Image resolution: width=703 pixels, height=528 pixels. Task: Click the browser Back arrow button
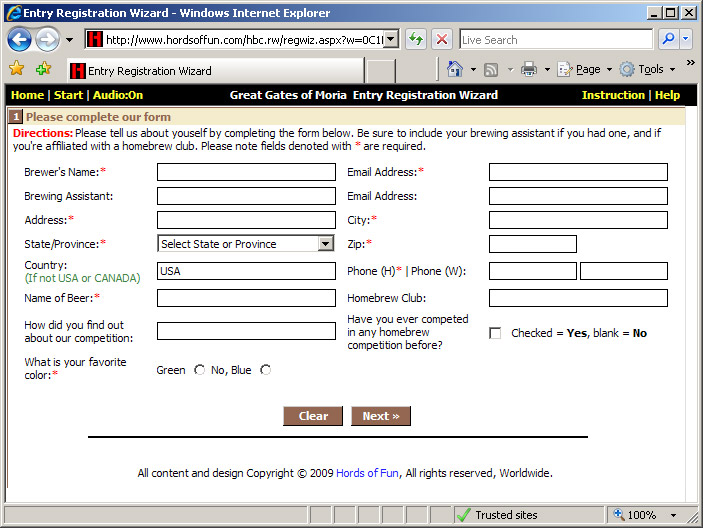pos(19,40)
